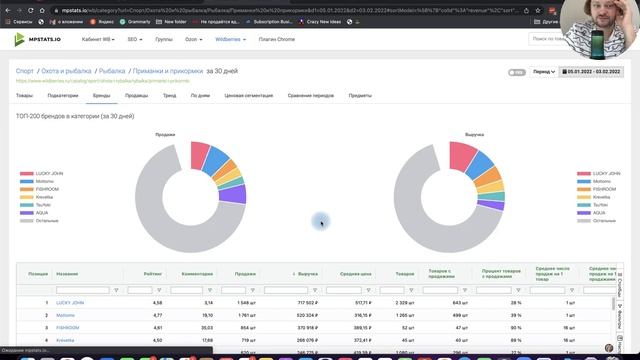Image resolution: width=640 pixels, height=360 pixels.
Task: Toggle the switch next to Период
Action: (x=517, y=72)
